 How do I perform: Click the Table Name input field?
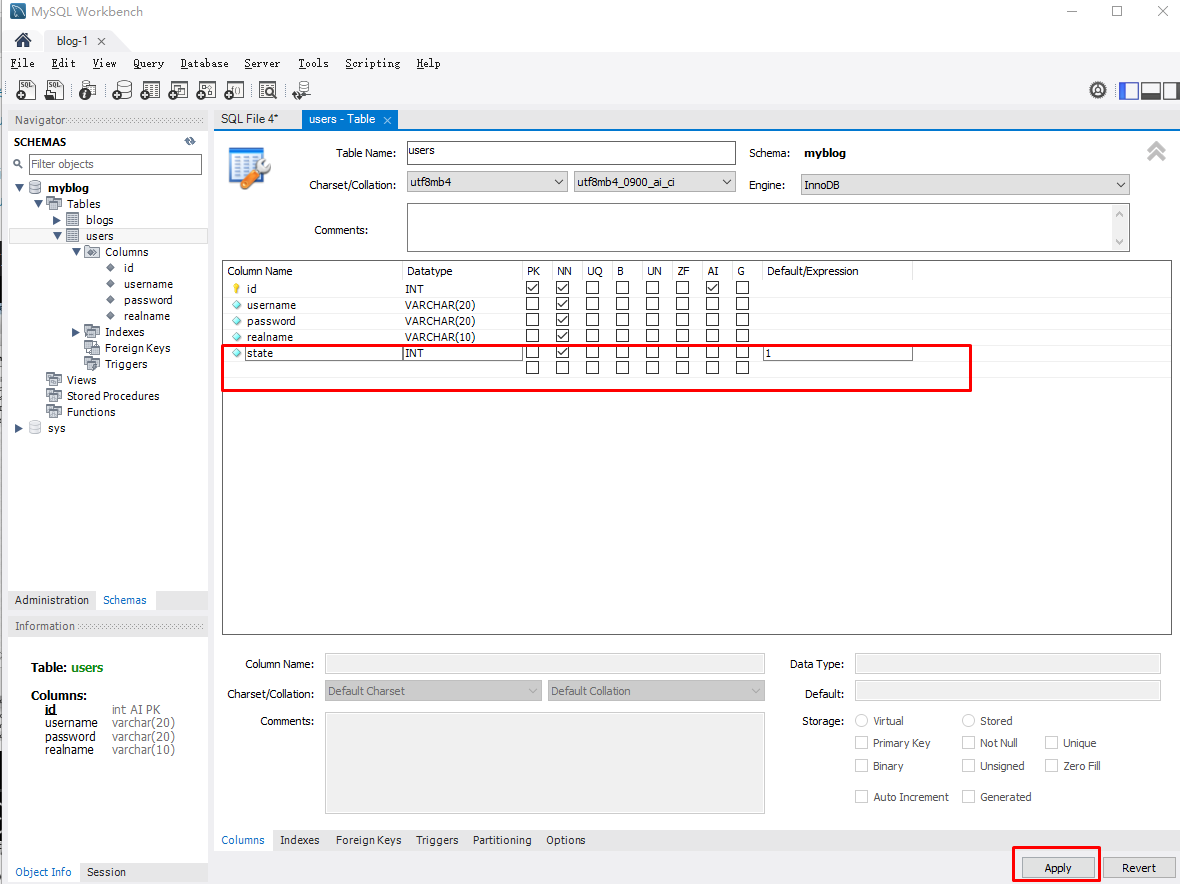571,153
